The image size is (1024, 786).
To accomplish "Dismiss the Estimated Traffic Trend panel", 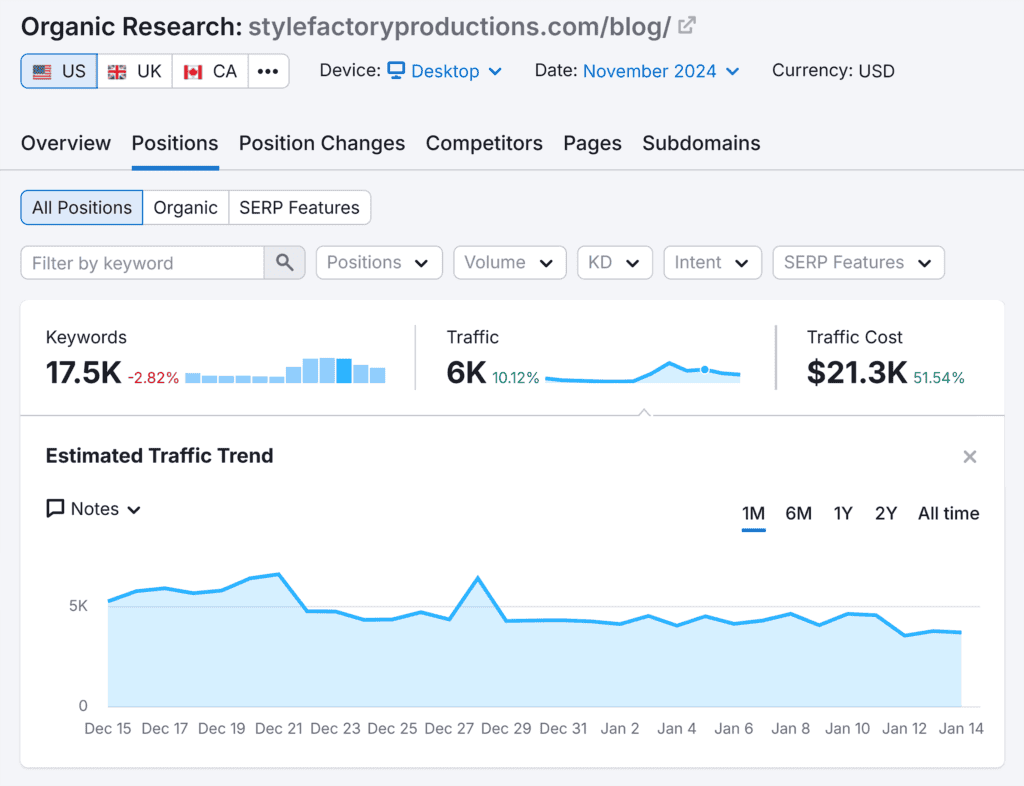I will point(969,456).
